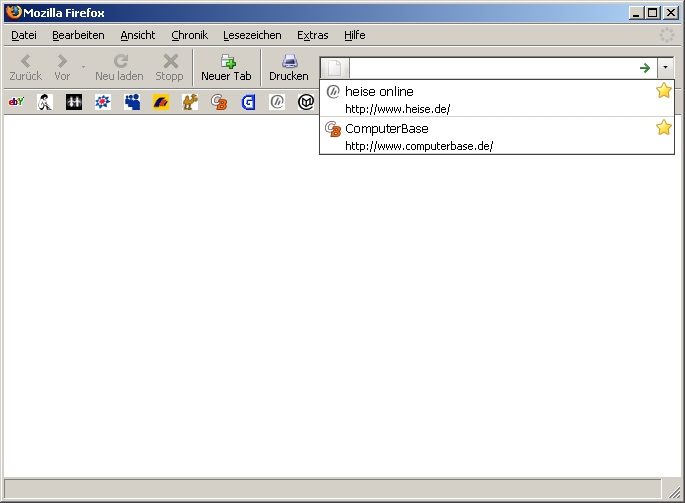685x503 pixels.
Task: Open the black circular book bookmark icon
Action: pyautogui.click(x=306, y=102)
